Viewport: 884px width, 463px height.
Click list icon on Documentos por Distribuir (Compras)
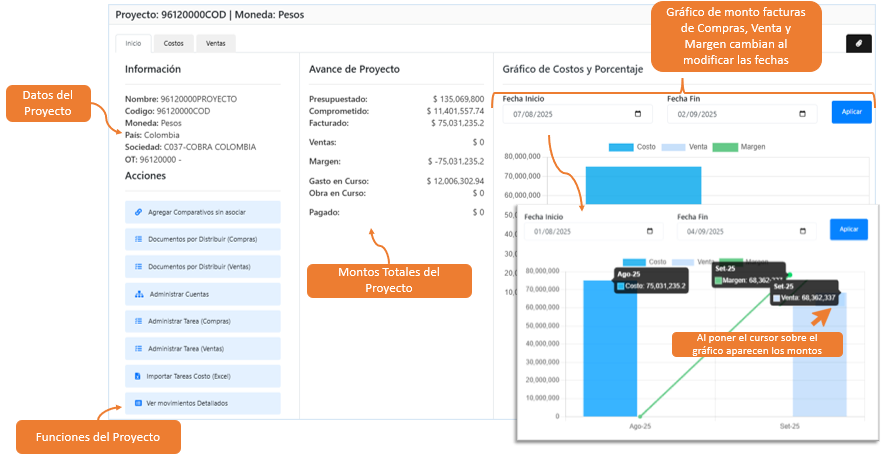click(138, 240)
